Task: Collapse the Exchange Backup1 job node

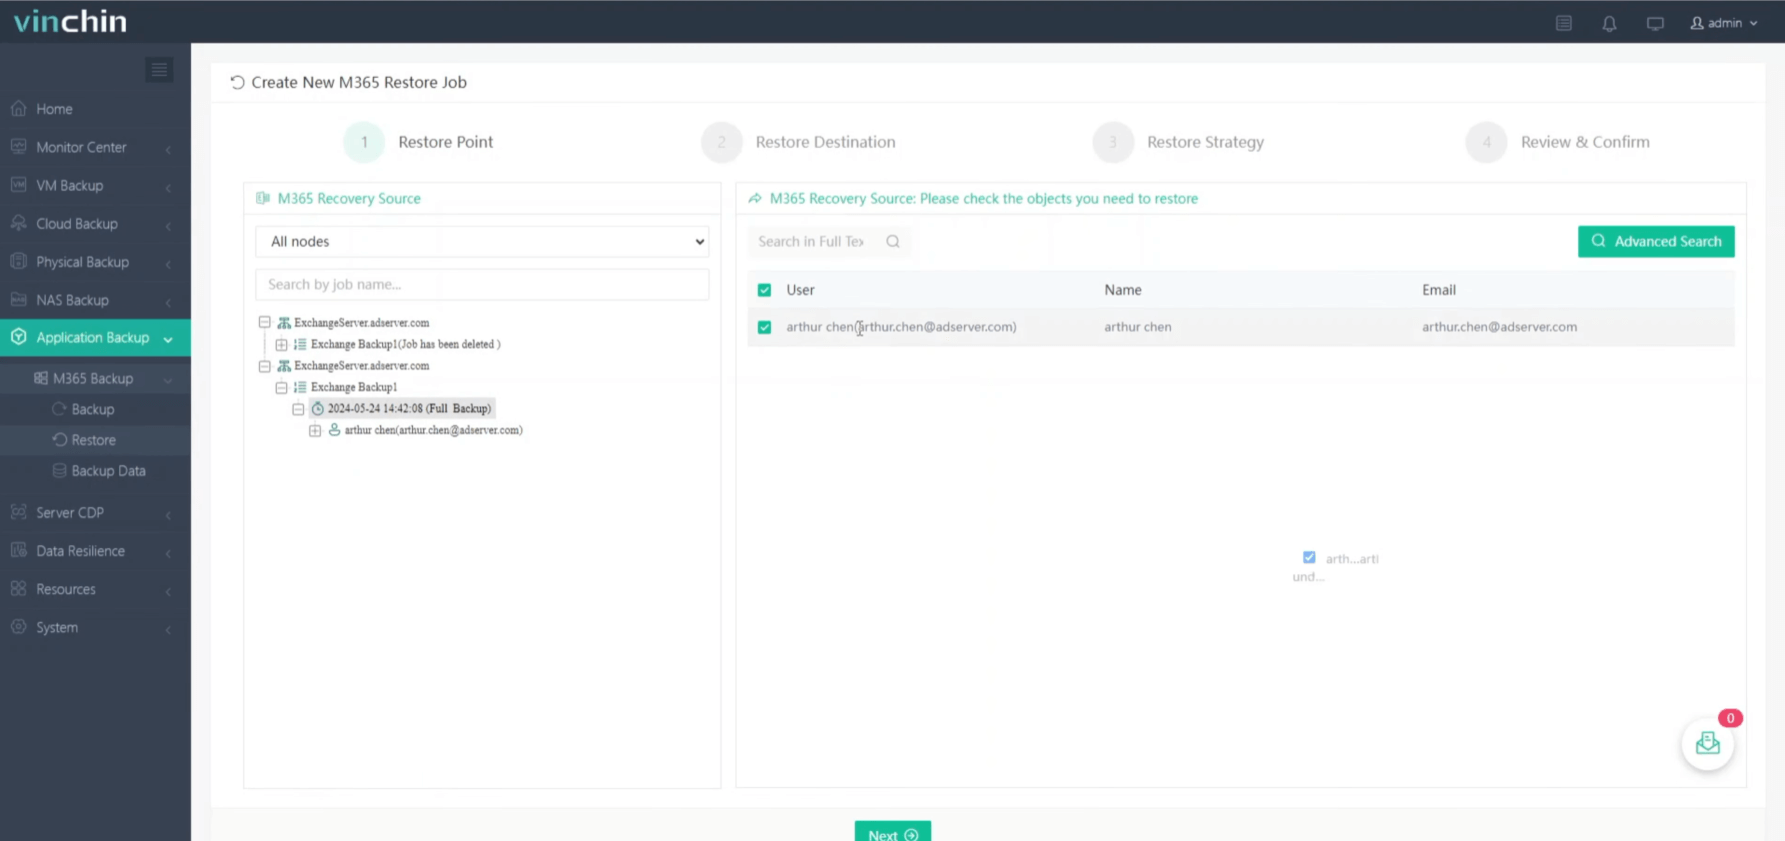Action: (x=282, y=387)
